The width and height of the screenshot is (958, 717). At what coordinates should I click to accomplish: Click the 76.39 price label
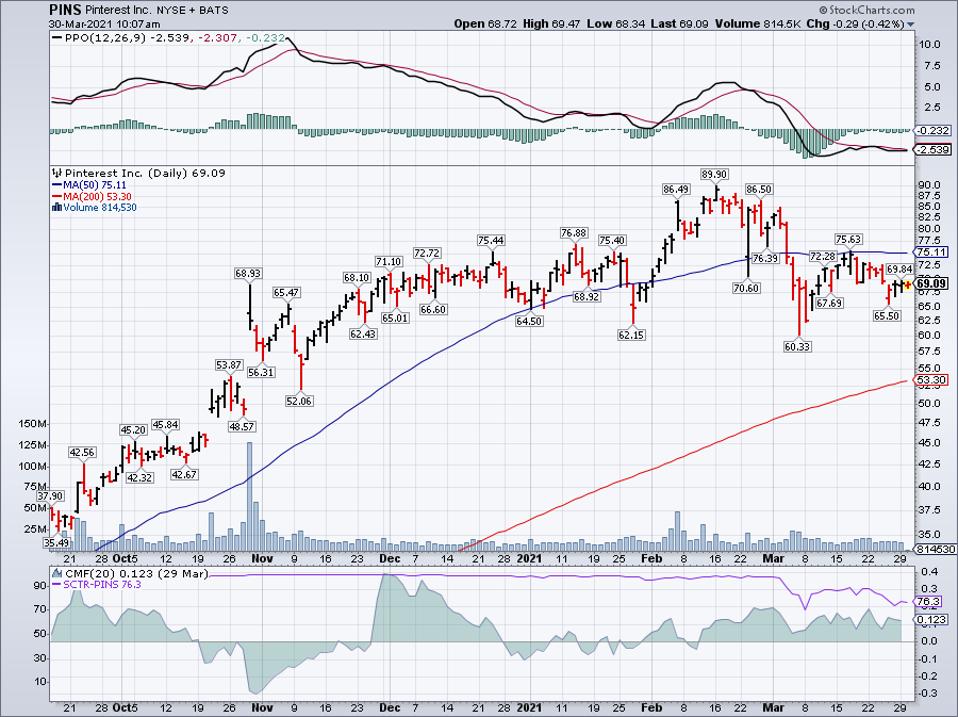point(765,258)
